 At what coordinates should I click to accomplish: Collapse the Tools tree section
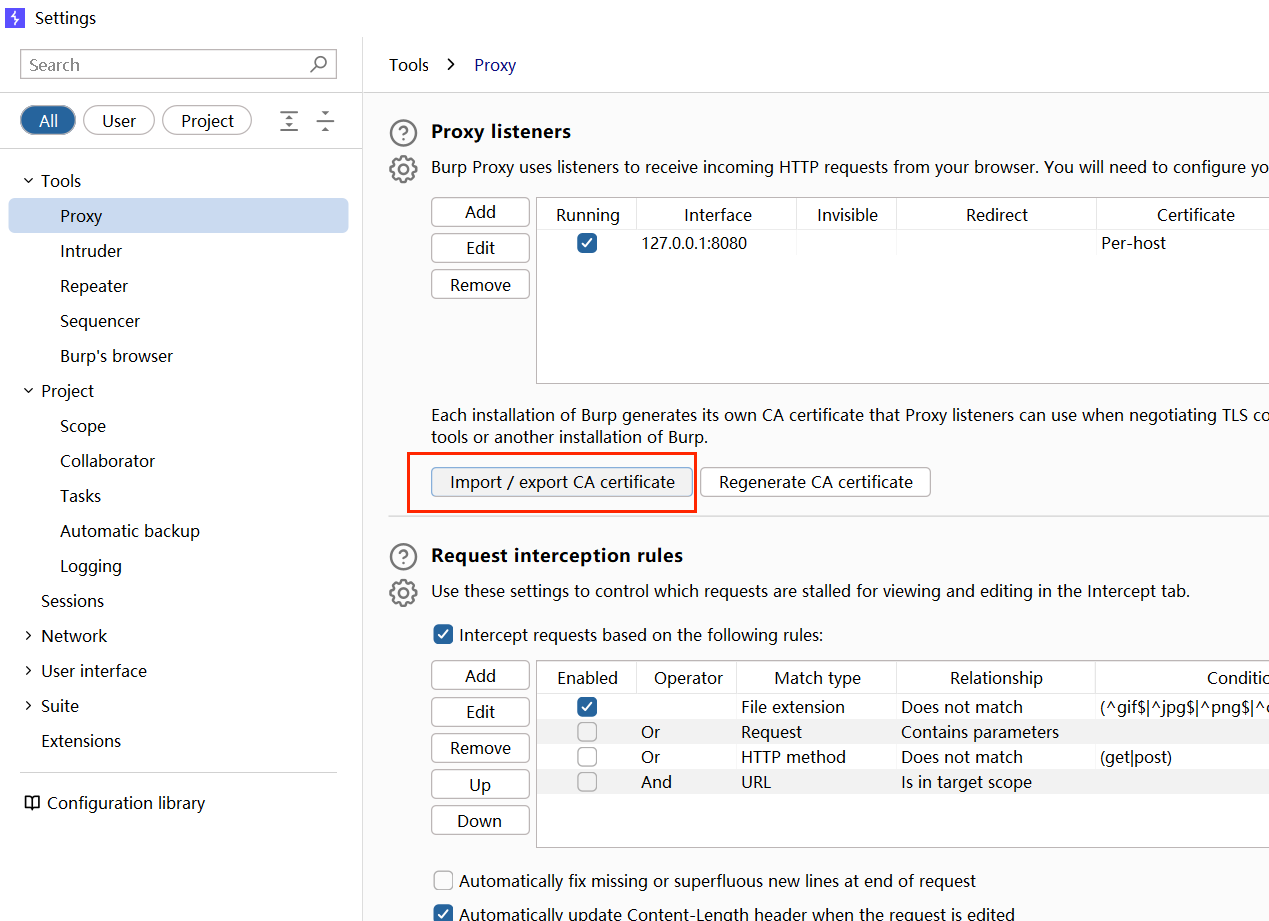pyautogui.click(x=28, y=181)
